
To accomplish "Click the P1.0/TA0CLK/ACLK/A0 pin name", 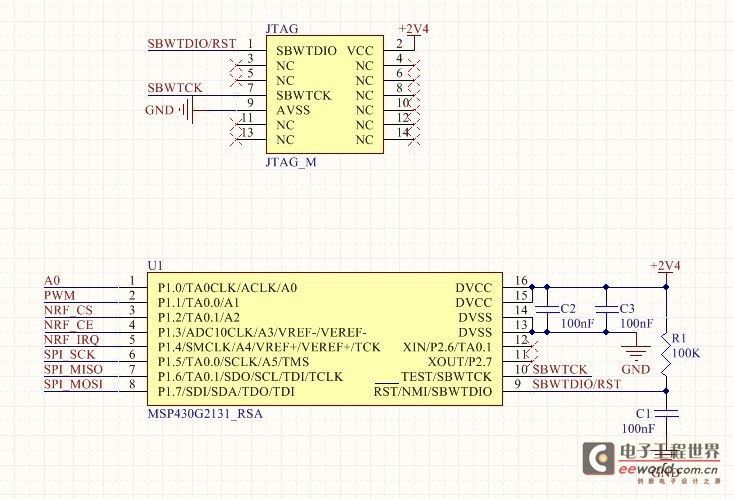I will click(x=227, y=288).
